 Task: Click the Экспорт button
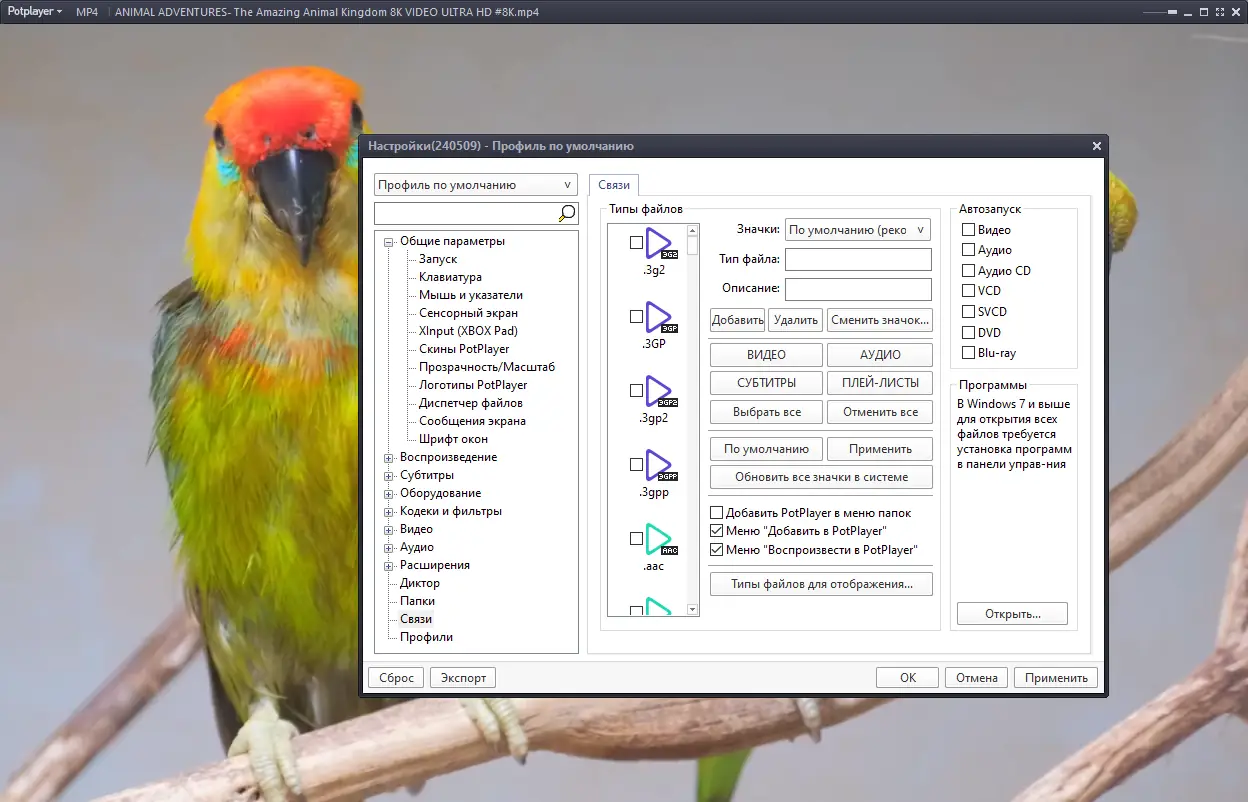pos(463,677)
